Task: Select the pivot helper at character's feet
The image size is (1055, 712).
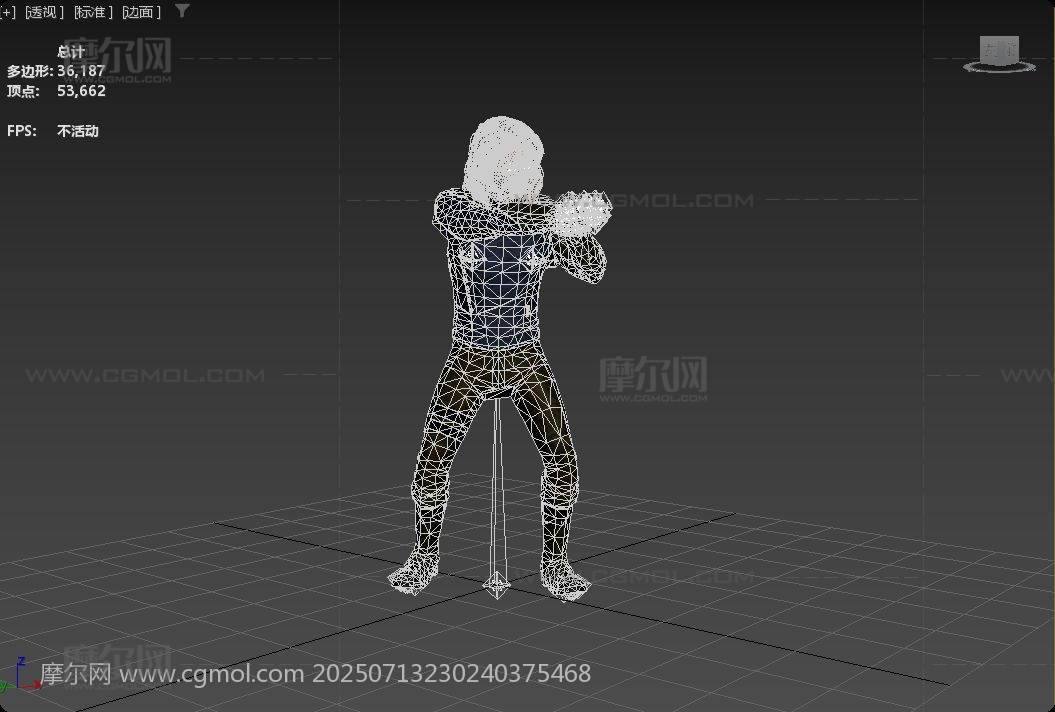Action: pyautogui.click(x=497, y=583)
